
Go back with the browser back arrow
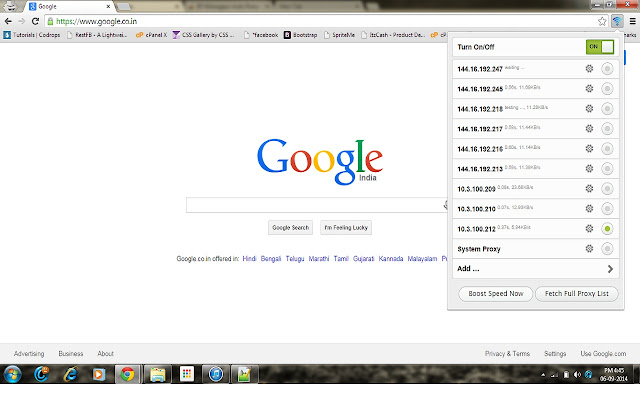pyautogui.click(x=8, y=21)
